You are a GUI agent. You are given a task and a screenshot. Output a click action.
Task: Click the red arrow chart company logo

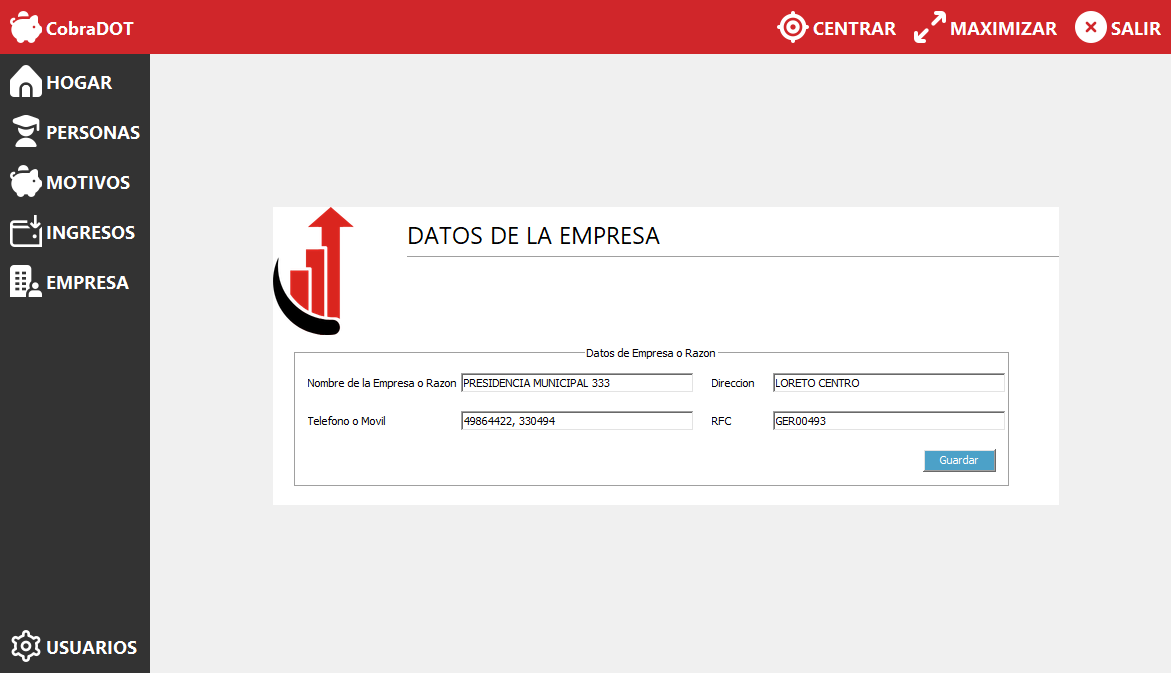[x=314, y=270]
